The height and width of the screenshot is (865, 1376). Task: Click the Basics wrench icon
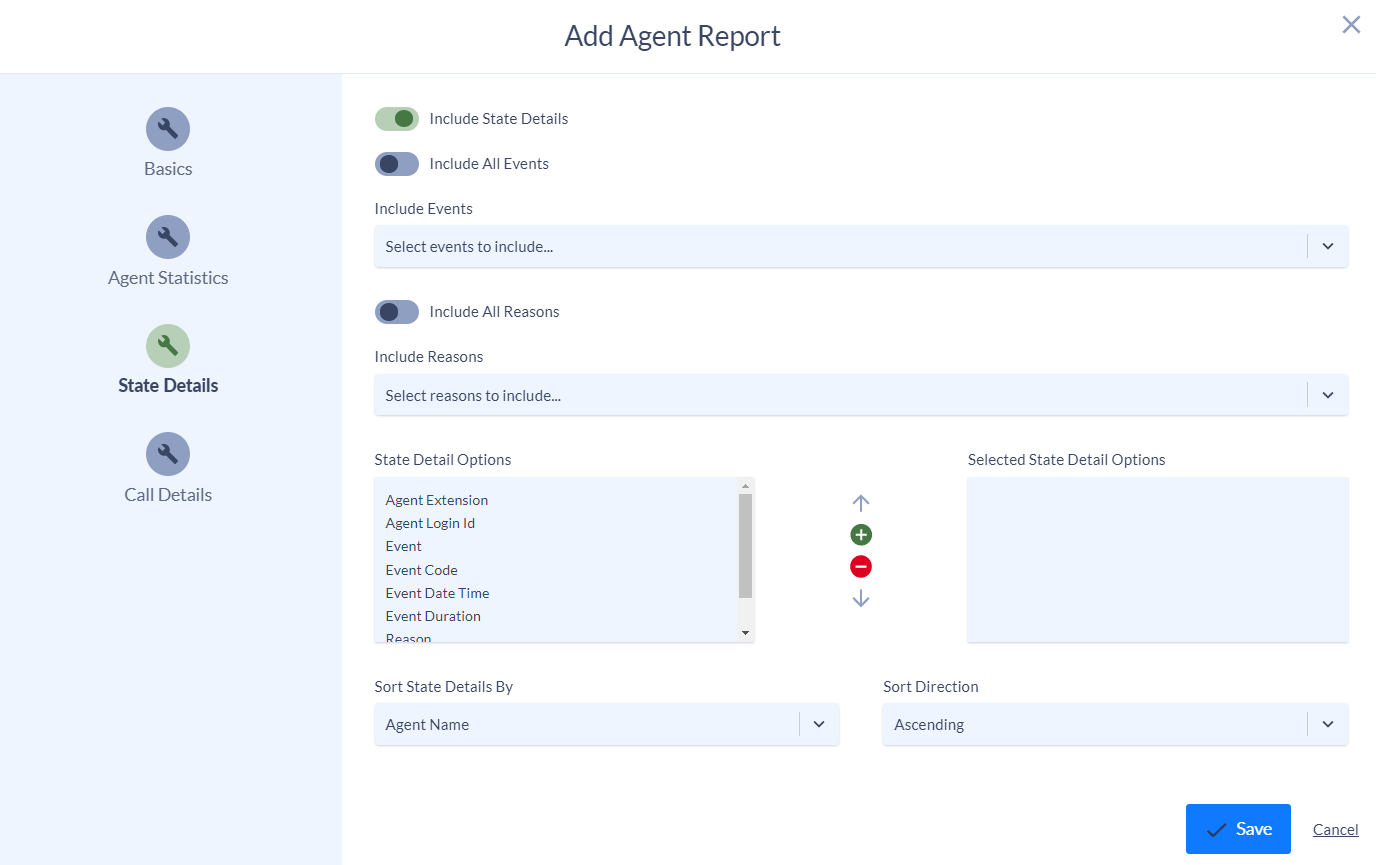pyautogui.click(x=167, y=129)
